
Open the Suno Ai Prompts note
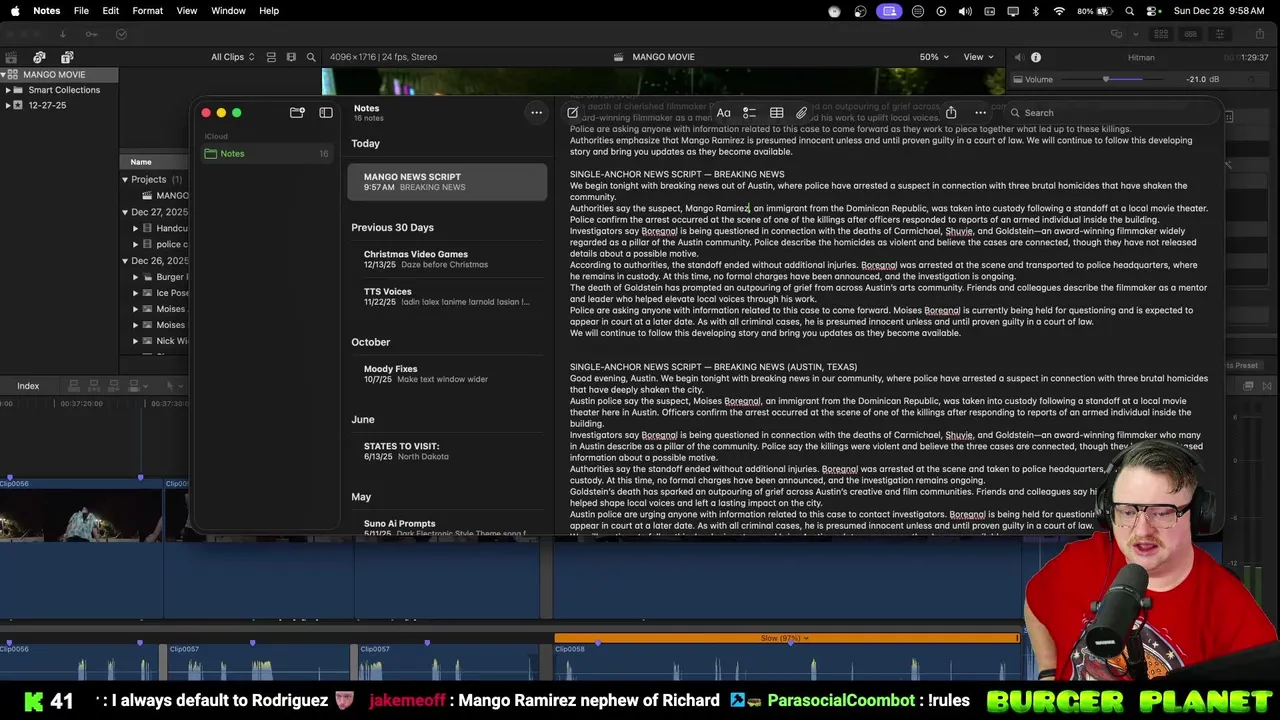(x=447, y=526)
